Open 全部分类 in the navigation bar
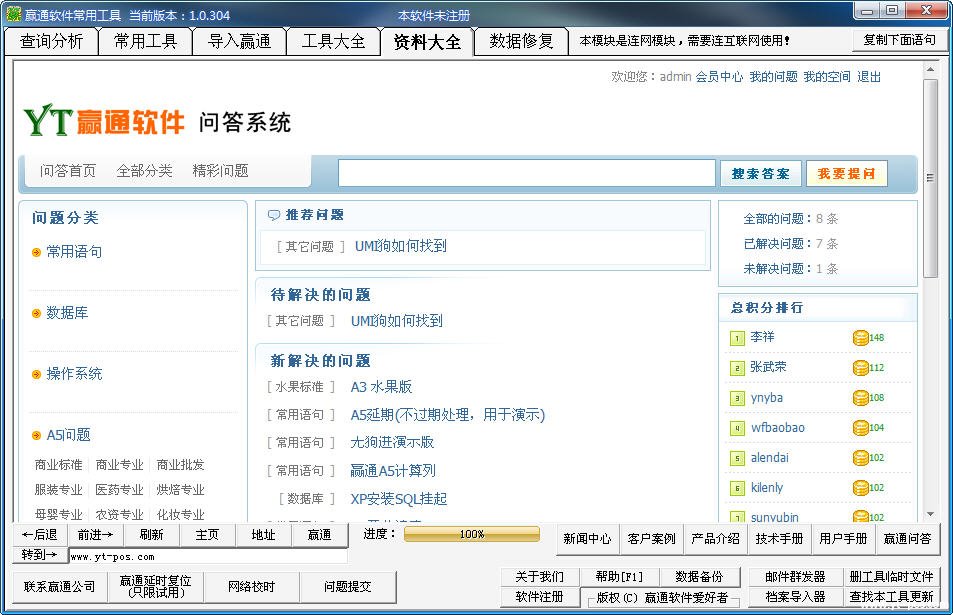953x615 pixels. [144, 171]
